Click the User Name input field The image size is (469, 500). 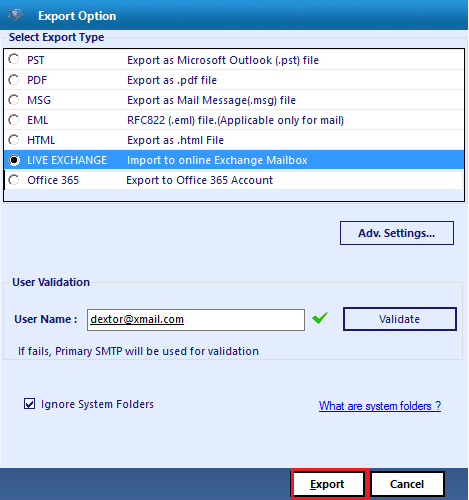click(x=196, y=320)
